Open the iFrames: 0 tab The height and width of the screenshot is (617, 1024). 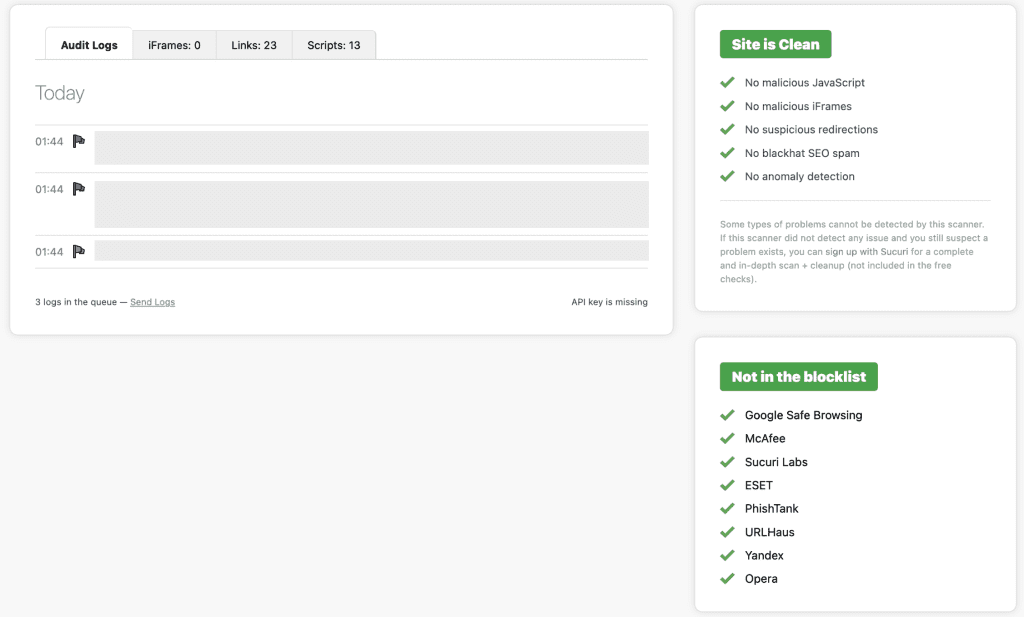174,45
